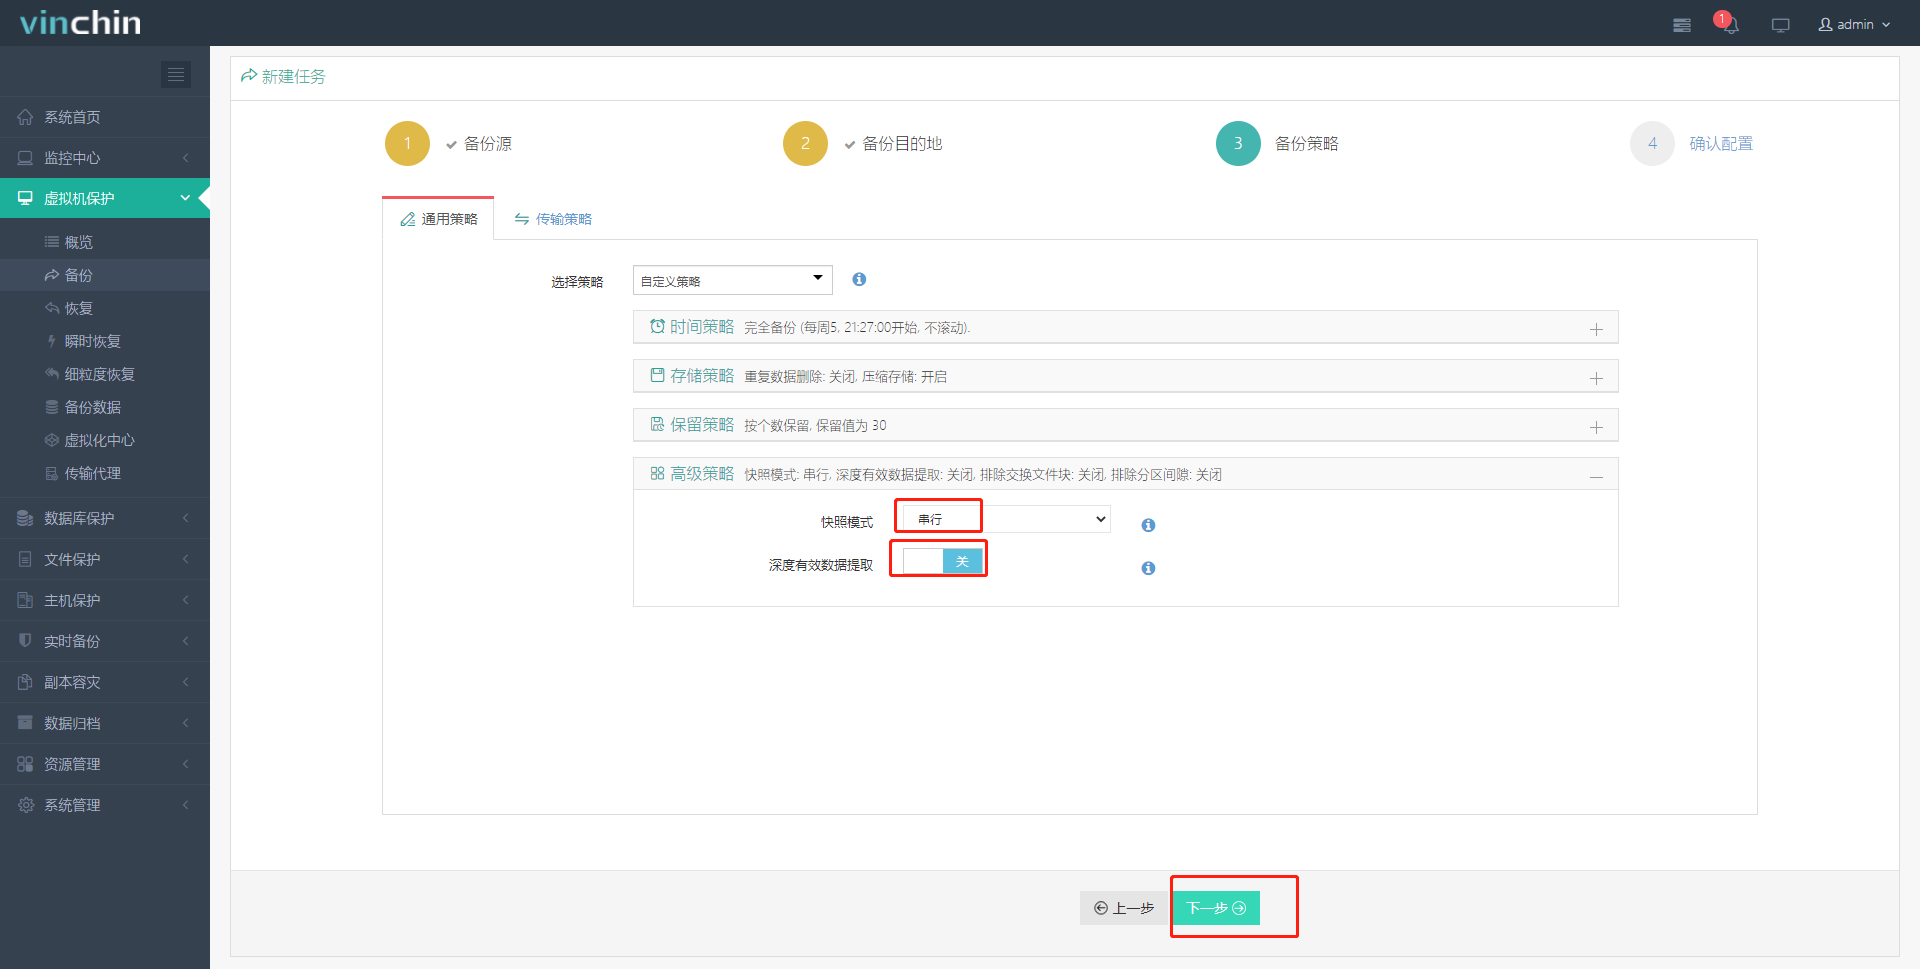
Task: Click step 1 circle 备份源
Action: pos(407,143)
